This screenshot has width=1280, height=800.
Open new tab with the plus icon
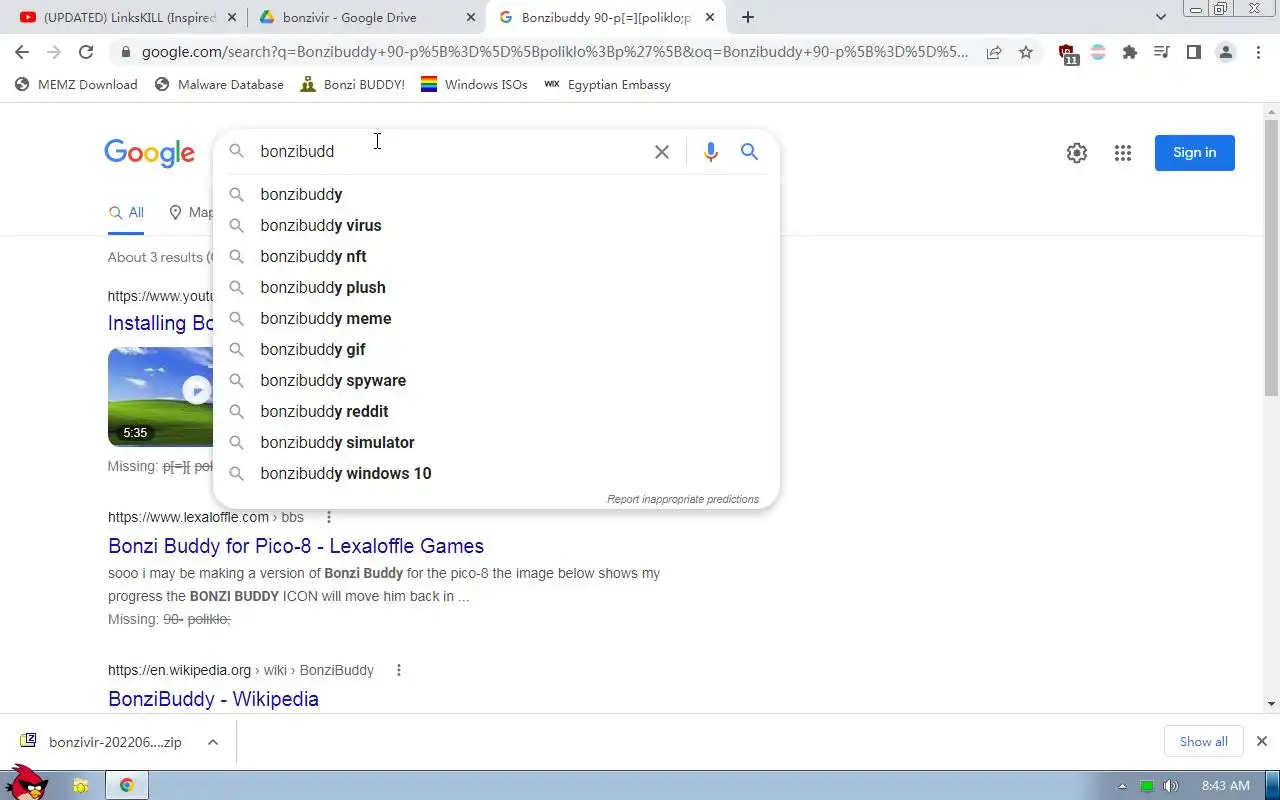click(x=748, y=17)
